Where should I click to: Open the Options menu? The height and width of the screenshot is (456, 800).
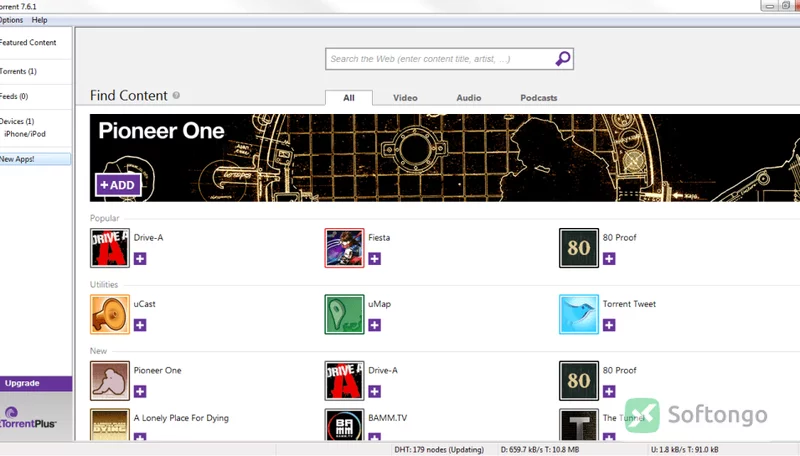(x=11, y=20)
